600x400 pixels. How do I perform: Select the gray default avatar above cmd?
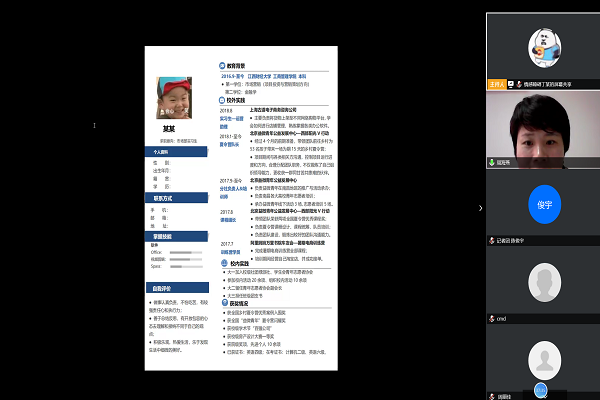point(545,282)
